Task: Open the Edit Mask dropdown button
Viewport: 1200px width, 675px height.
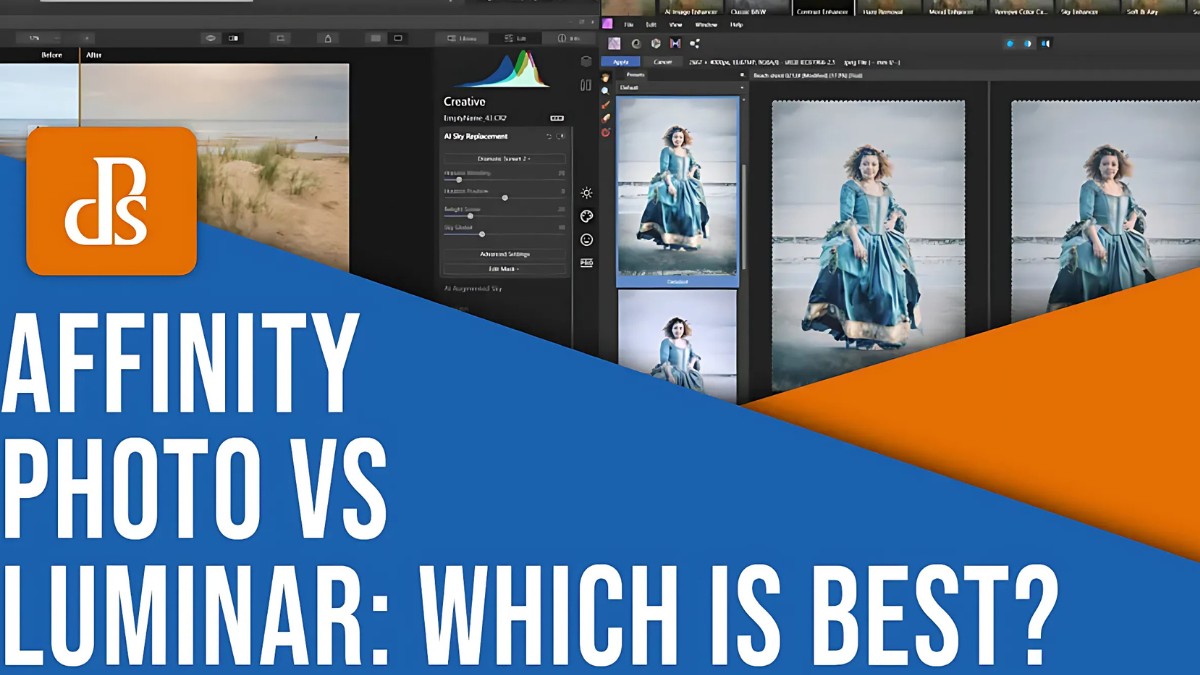Action: [504, 269]
